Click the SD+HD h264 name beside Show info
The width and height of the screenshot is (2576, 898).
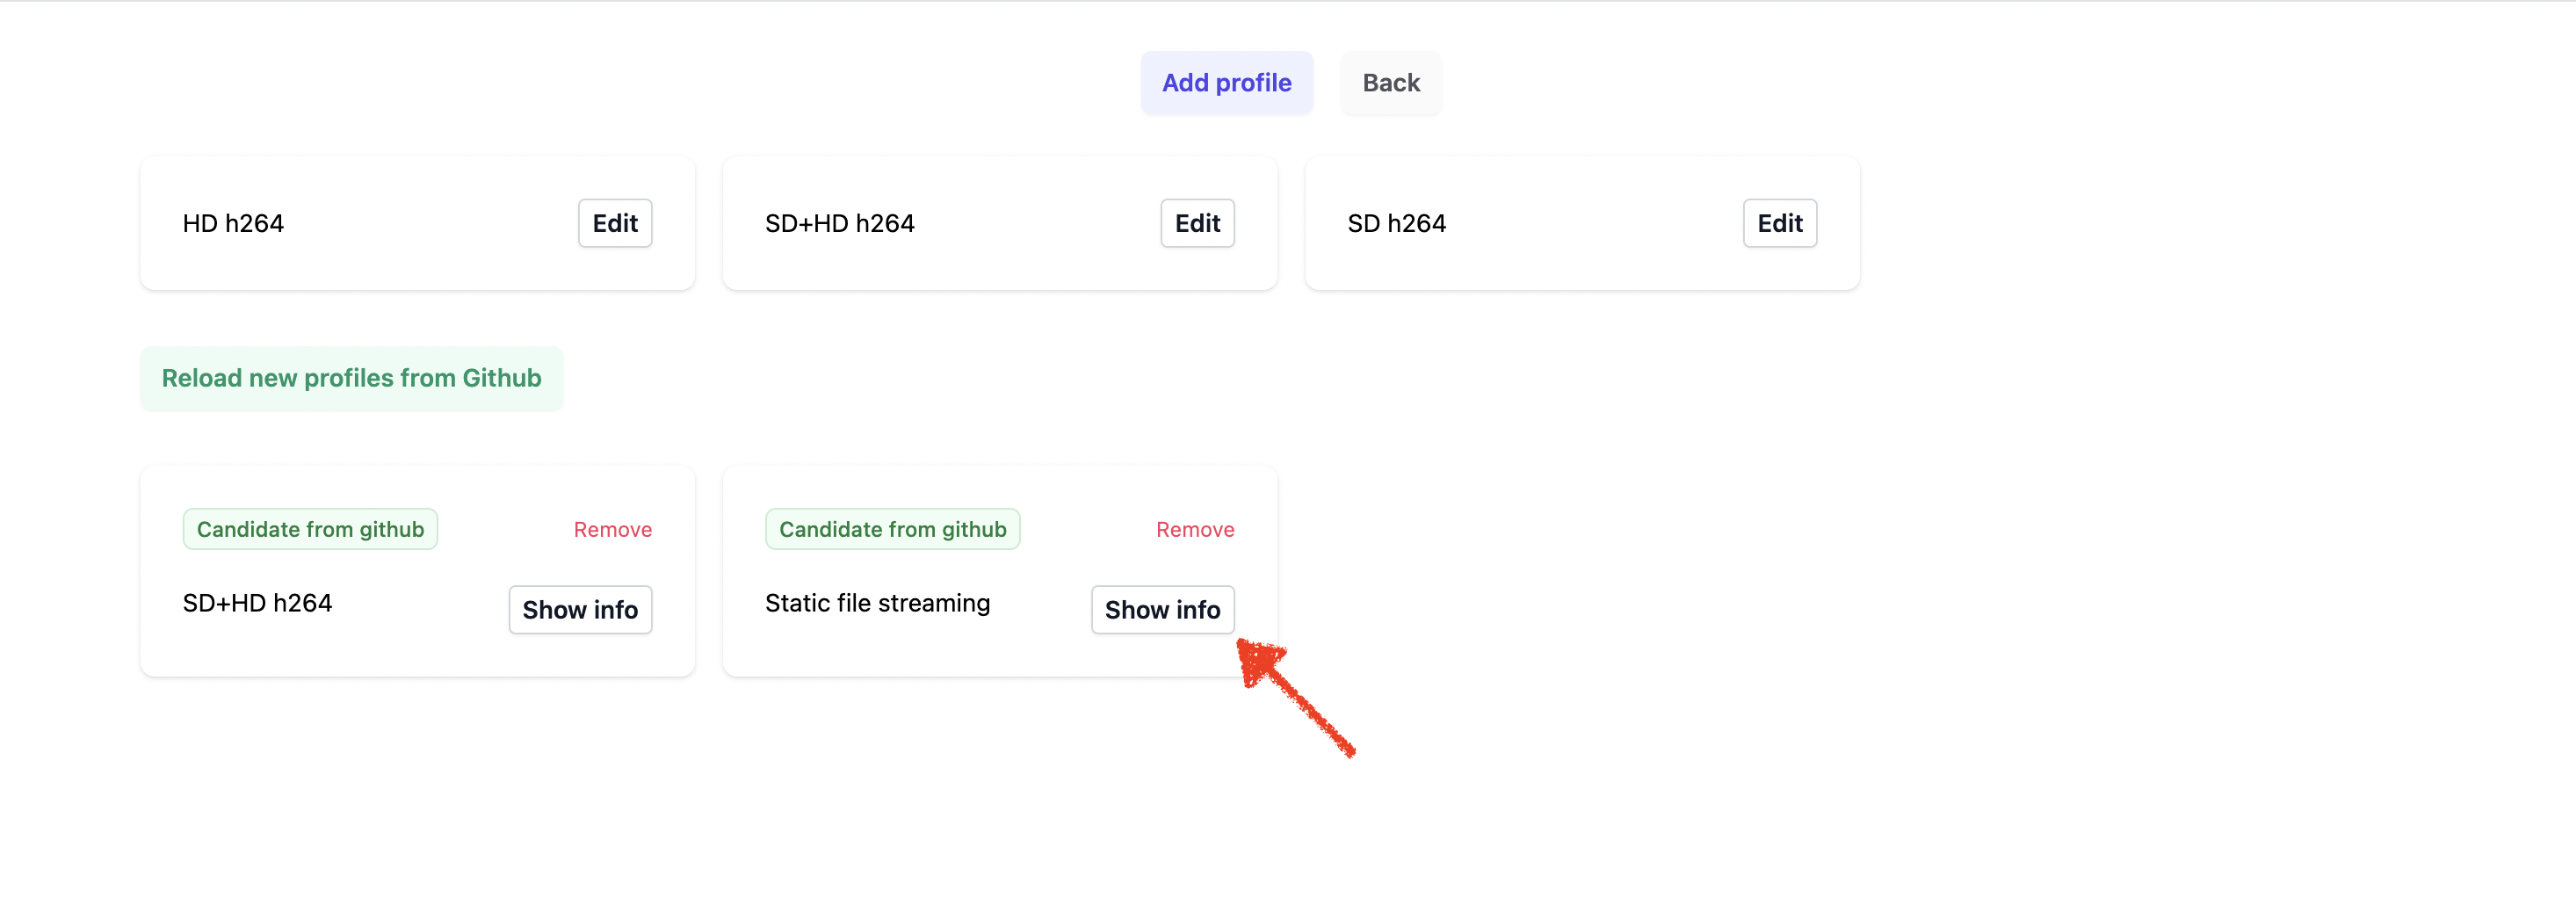click(257, 603)
